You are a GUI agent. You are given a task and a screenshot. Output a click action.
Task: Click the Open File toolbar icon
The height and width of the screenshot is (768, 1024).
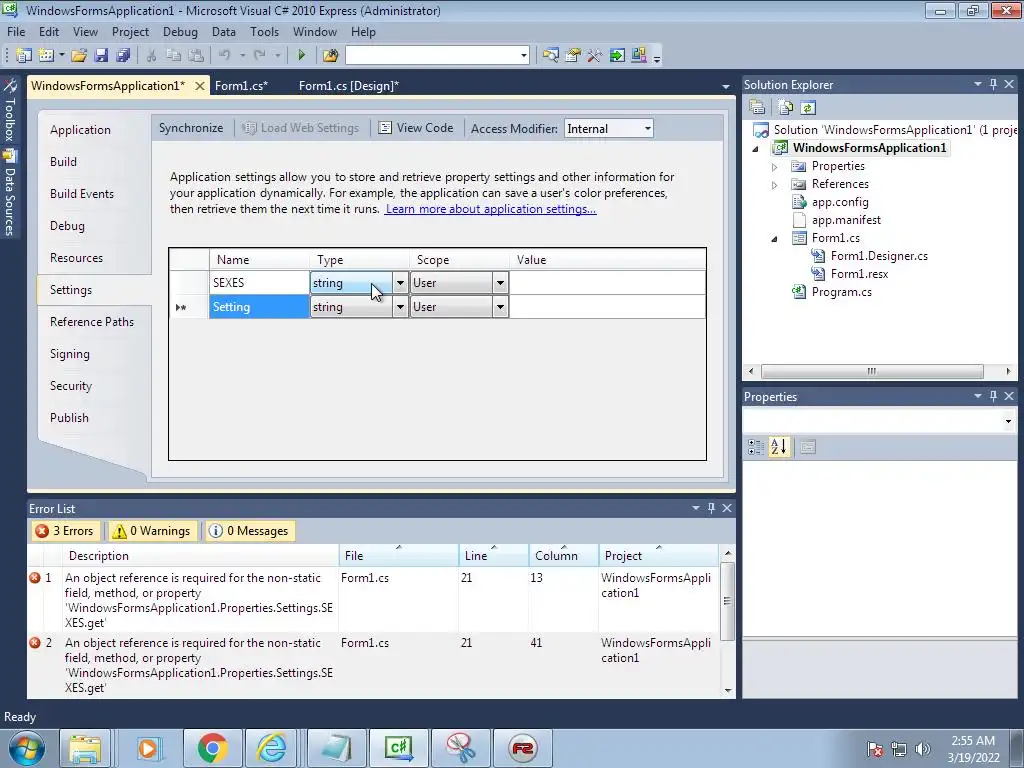pos(79,56)
